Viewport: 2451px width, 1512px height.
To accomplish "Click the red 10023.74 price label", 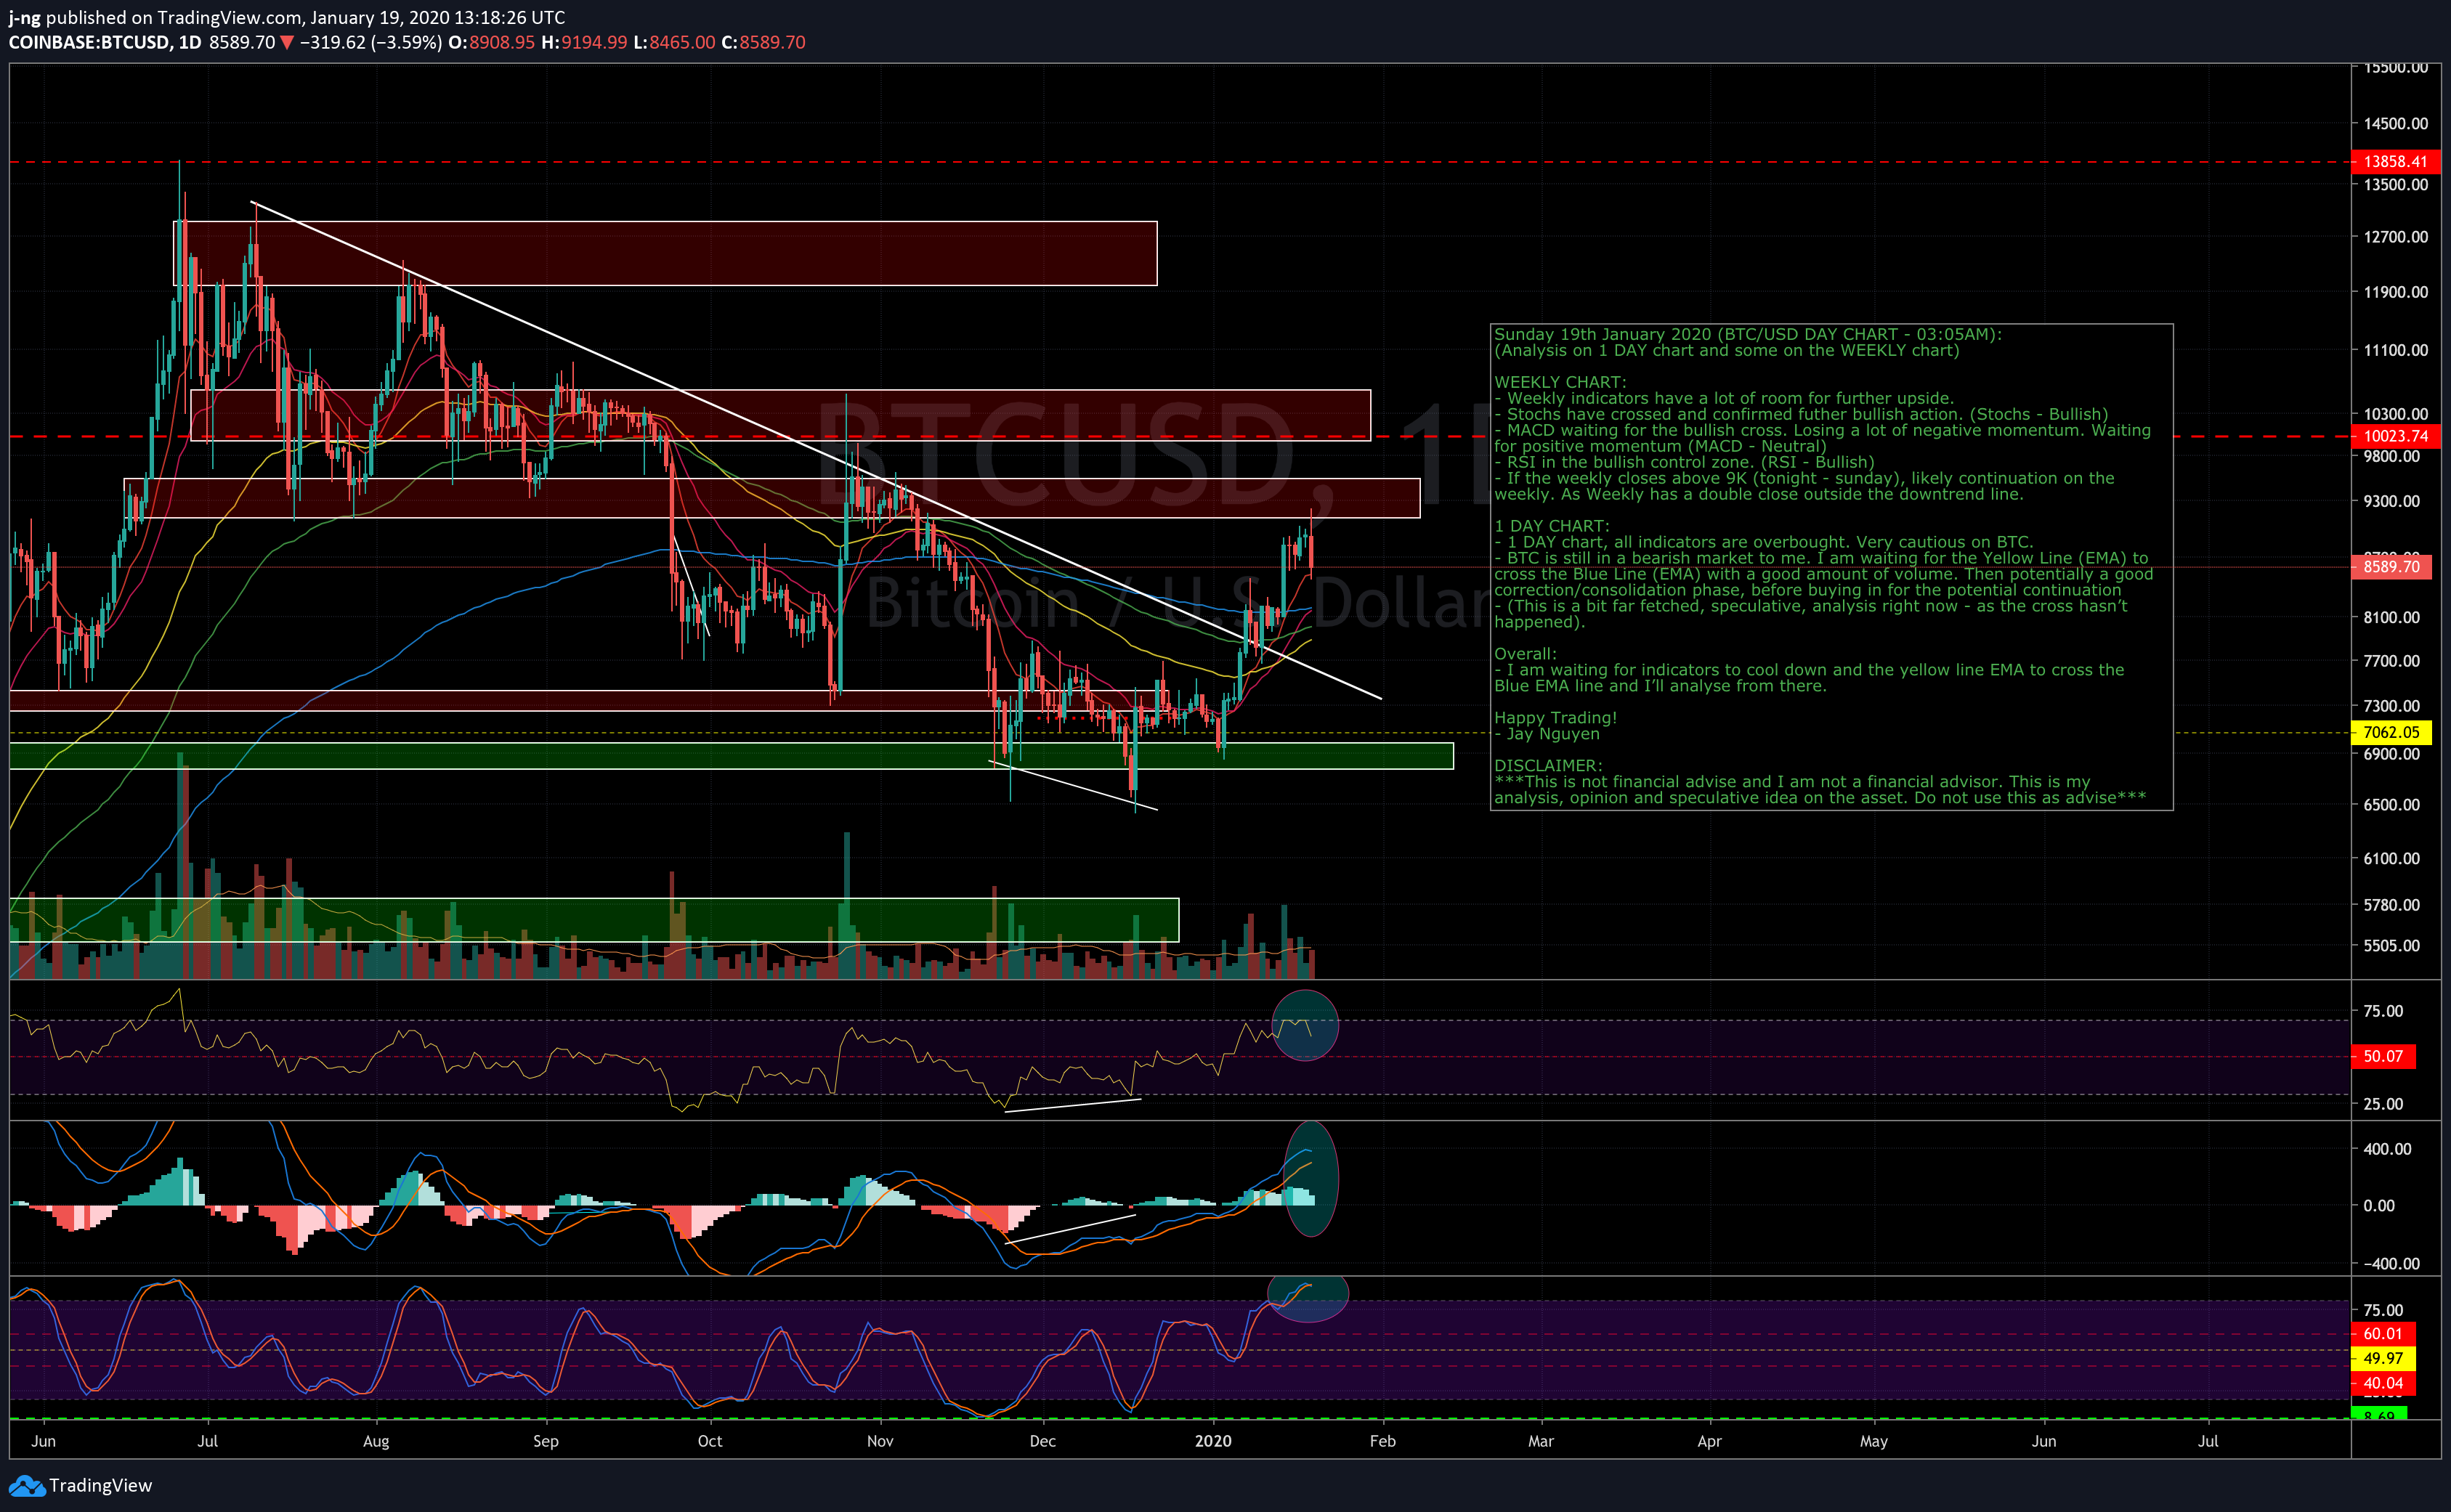I will click(x=2395, y=436).
